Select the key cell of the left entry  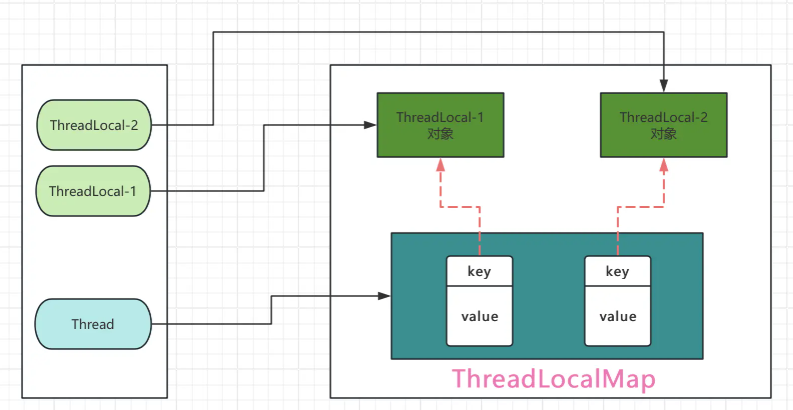479,271
